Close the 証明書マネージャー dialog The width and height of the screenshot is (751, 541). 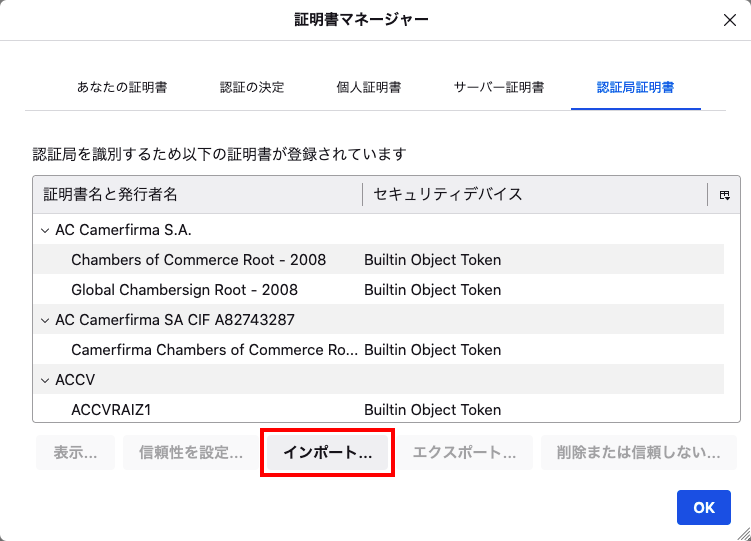click(729, 20)
